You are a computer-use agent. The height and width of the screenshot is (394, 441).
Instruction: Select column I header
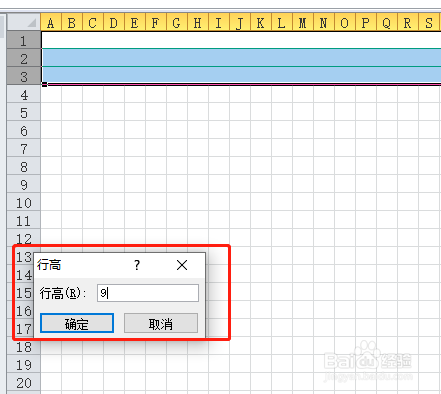point(219,23)
